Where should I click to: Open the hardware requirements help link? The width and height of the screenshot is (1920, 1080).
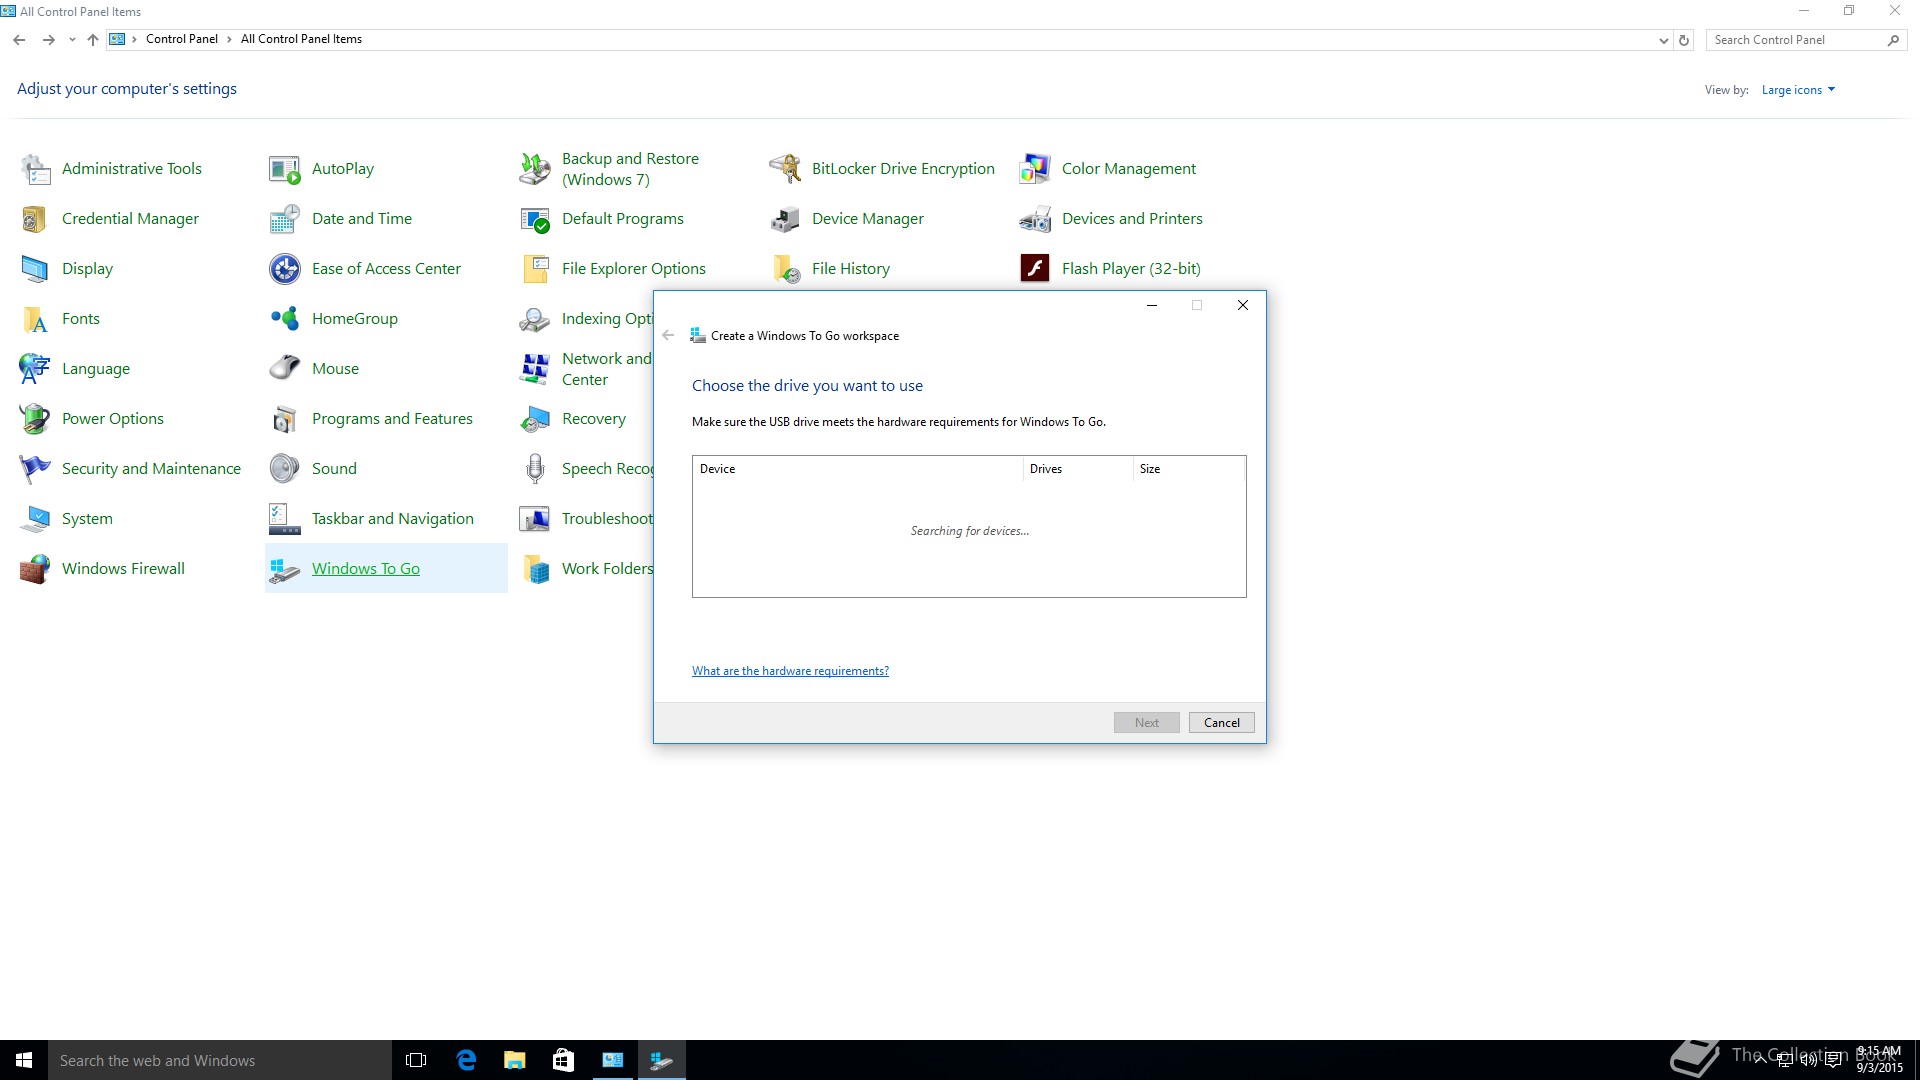click(x=790, y=671)
